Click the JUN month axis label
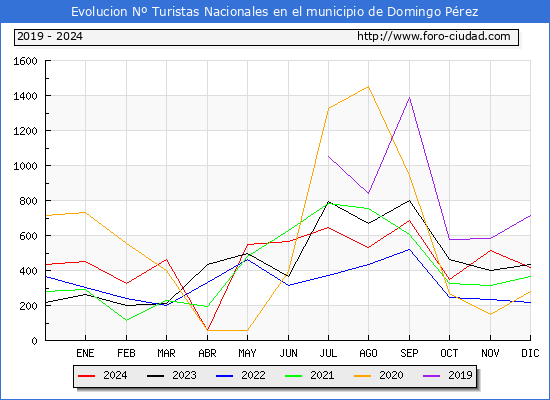Screen dimensions: 550x400 288,353
